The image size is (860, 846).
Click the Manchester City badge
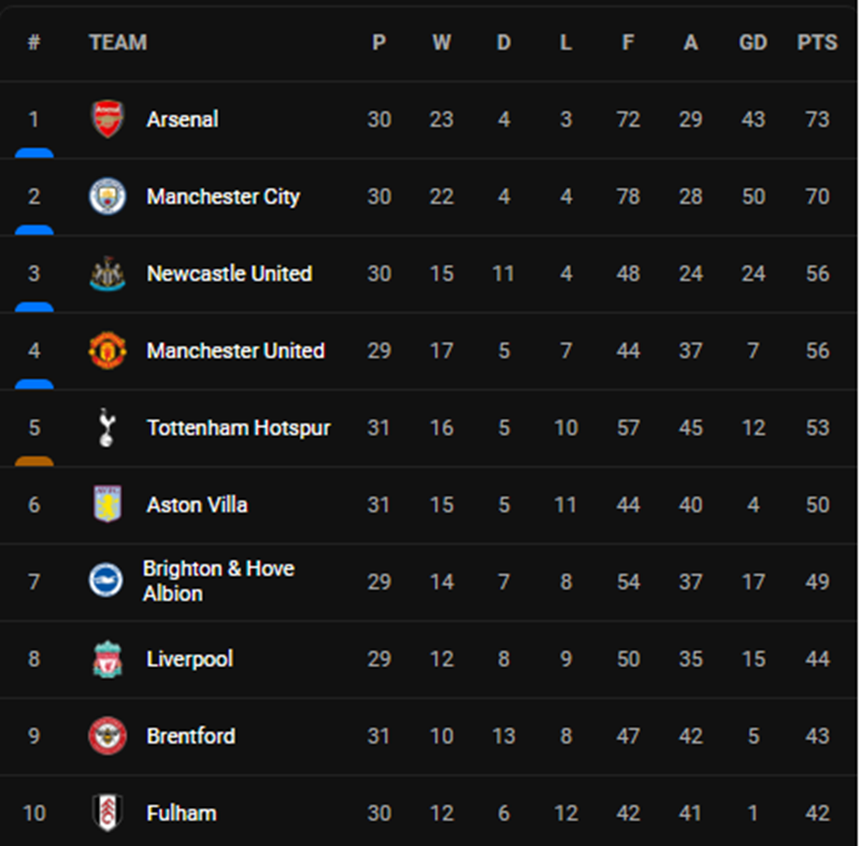pos(107,196)
